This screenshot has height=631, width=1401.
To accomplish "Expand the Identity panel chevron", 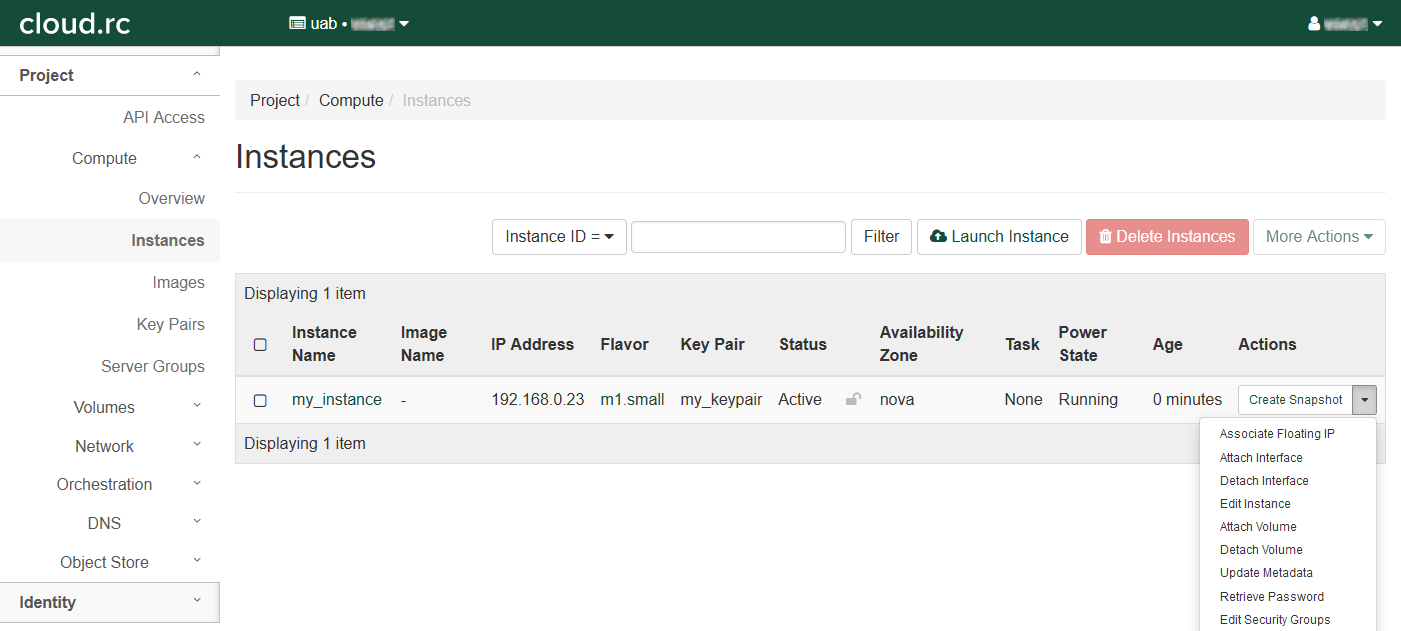I will (x=196, y=602).
